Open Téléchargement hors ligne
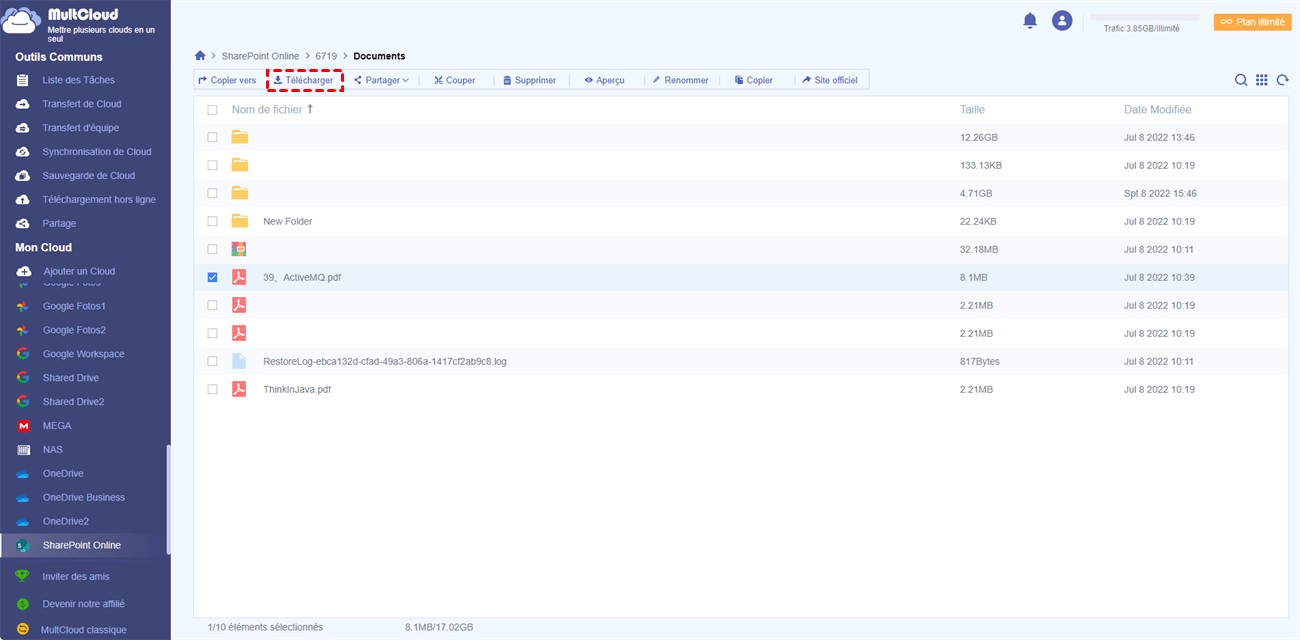Viewport: 1300px width, 640px height. coord(99,200)
